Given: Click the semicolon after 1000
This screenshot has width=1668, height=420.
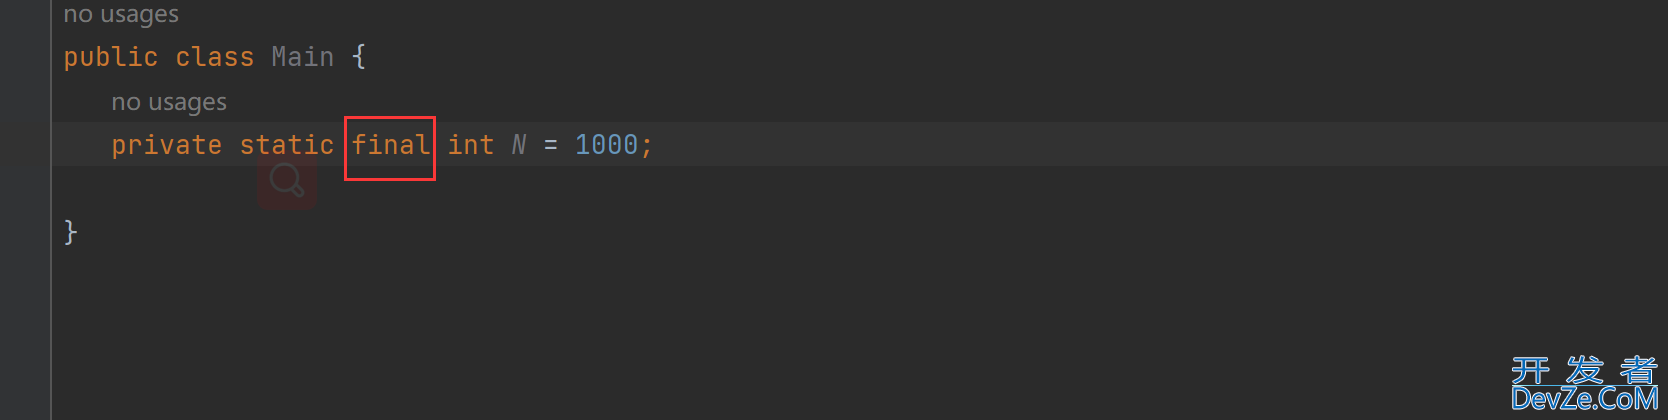Looking at the screenshot, I should [647, 147].
